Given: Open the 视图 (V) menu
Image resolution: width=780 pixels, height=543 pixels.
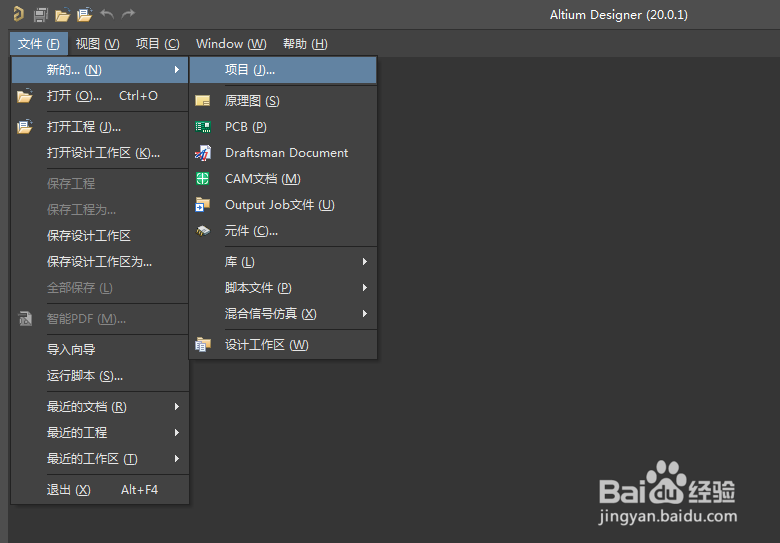Looking at the screenshot, I should coord(98,44).
